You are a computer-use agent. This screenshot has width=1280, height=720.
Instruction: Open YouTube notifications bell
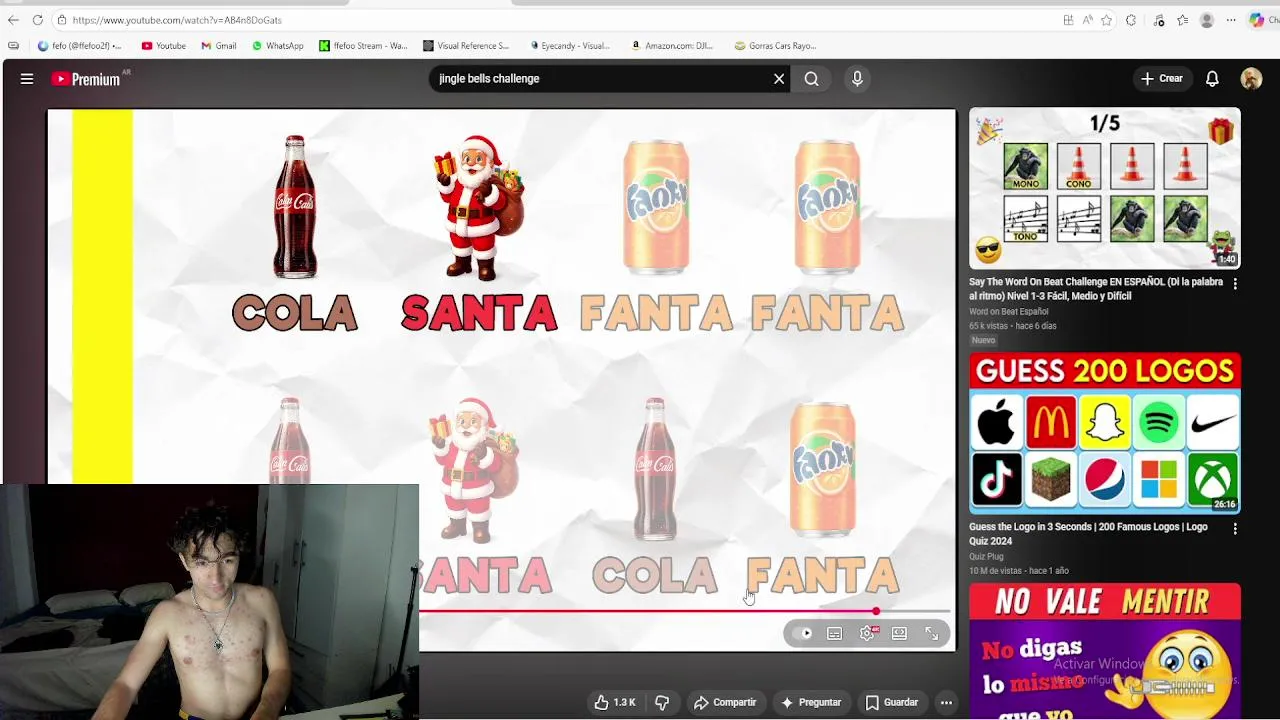coord(1212,79)
